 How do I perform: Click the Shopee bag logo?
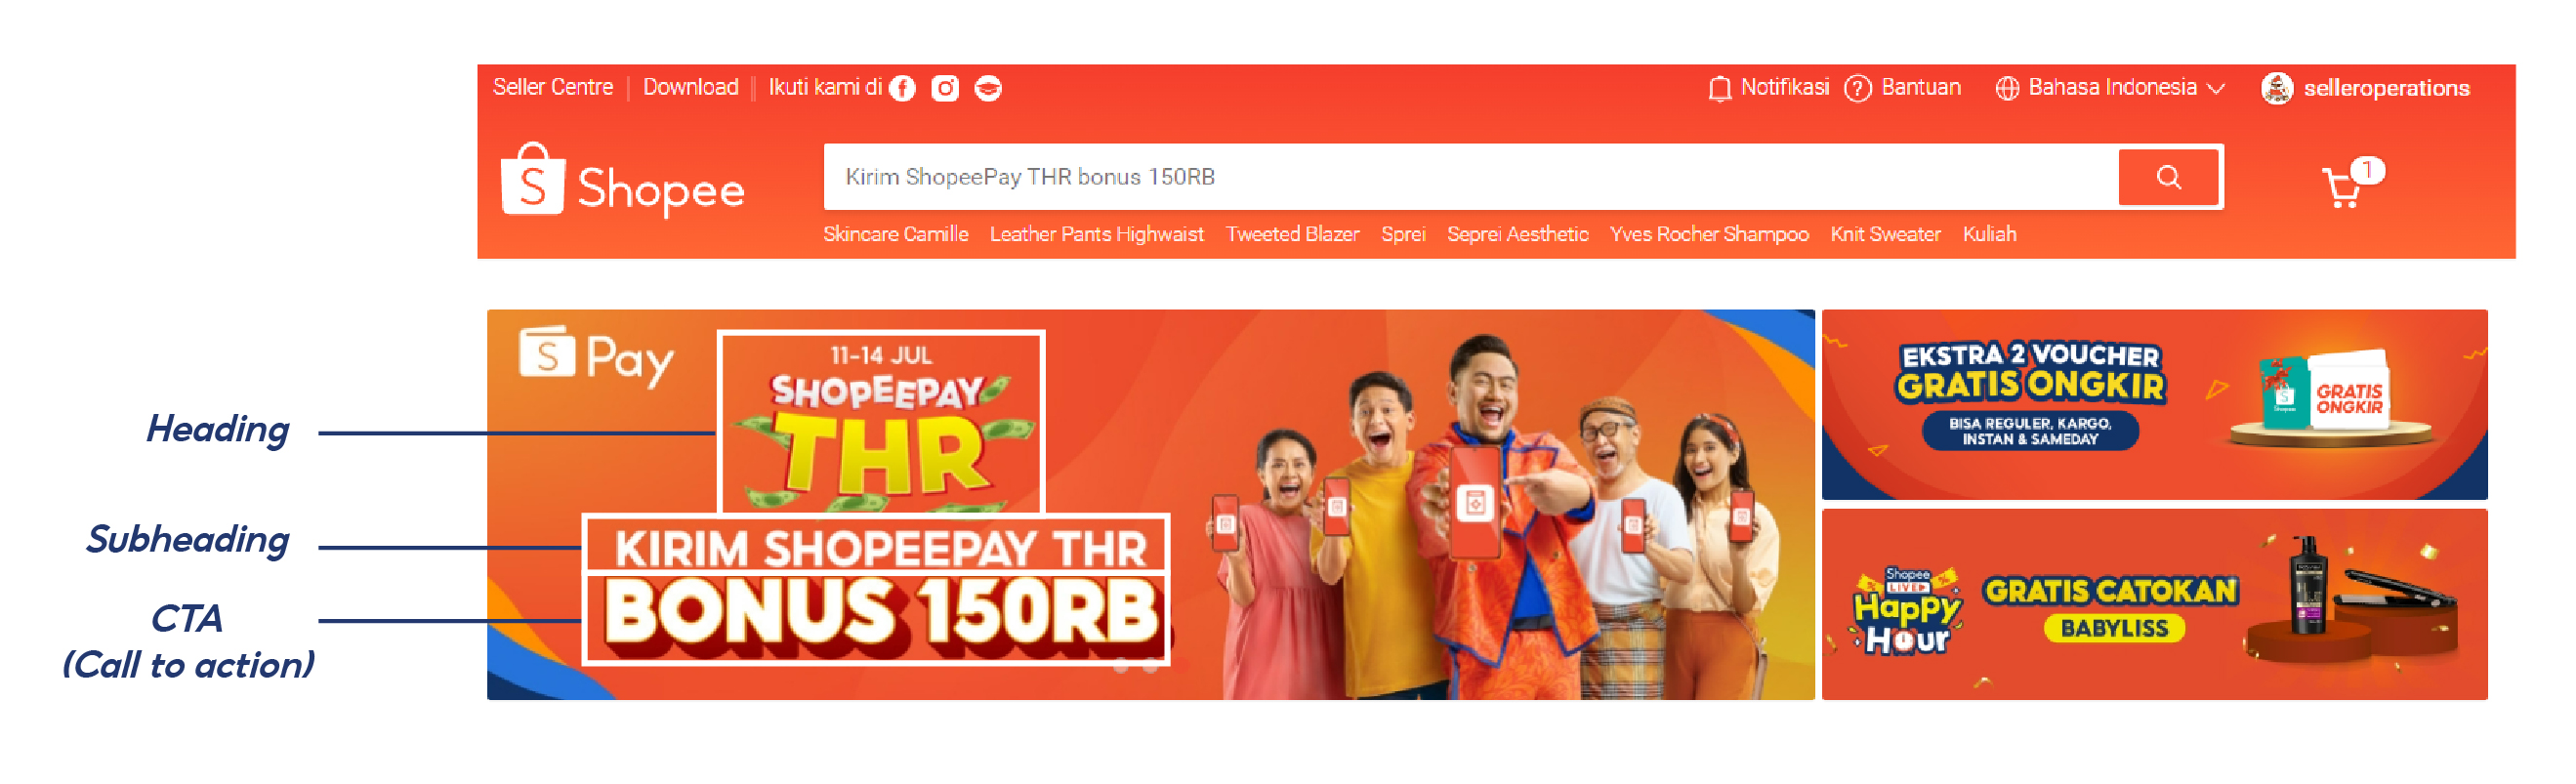533,180
